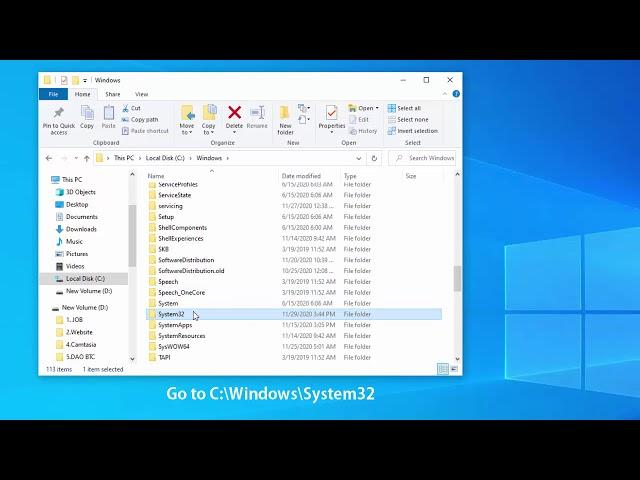Switch to the View ribbon tab
Viewport: 640px width, 480px height.
[x=142, y=94]
